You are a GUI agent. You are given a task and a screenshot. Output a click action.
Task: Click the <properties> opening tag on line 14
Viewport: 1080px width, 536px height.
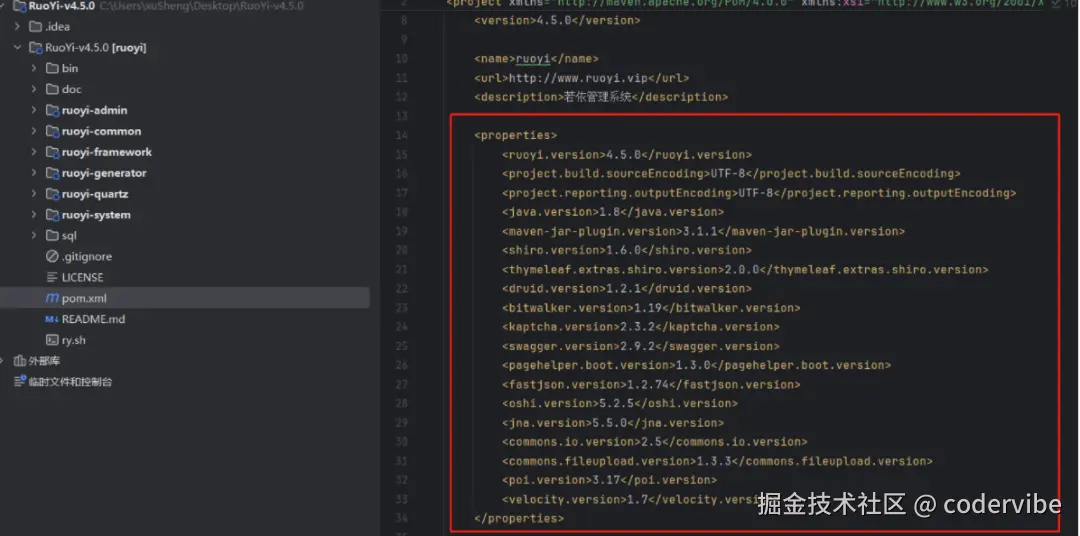coord(515,135)
